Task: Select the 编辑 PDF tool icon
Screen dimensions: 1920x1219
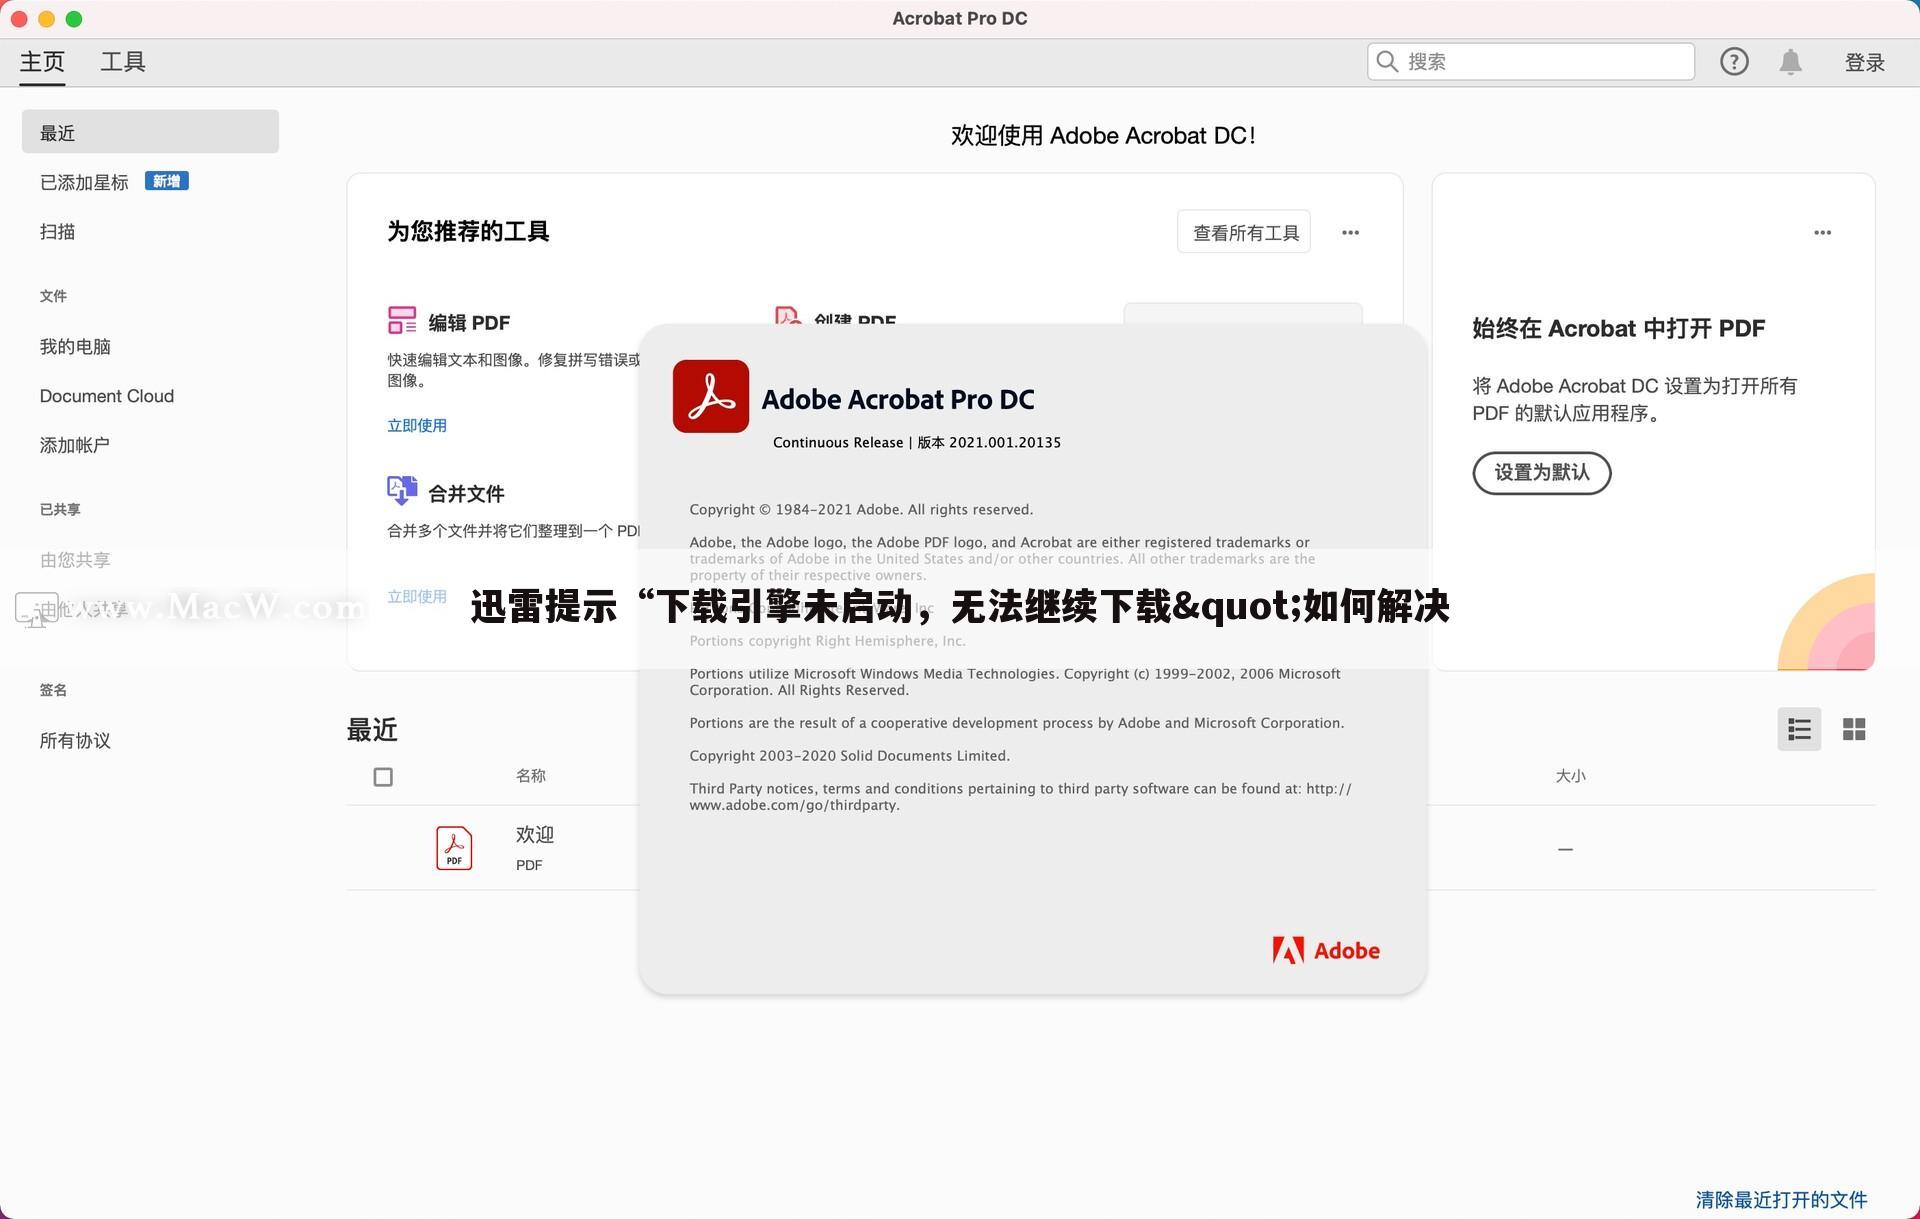Action: (x=402, y=320)
